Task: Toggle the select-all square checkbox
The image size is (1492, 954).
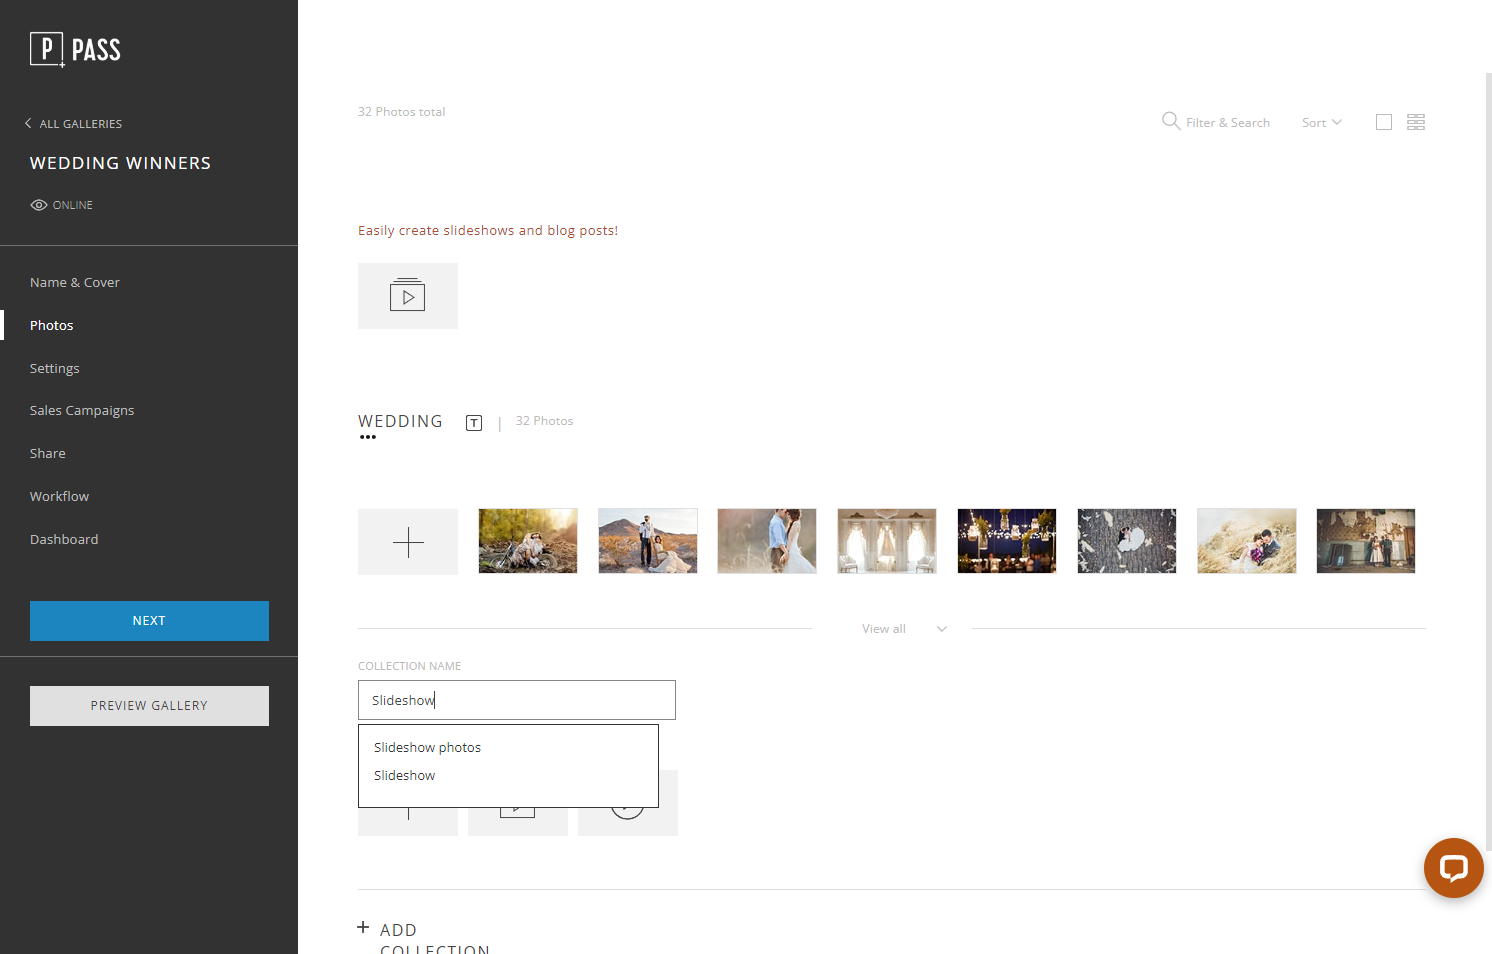Action: (1384, 122)
